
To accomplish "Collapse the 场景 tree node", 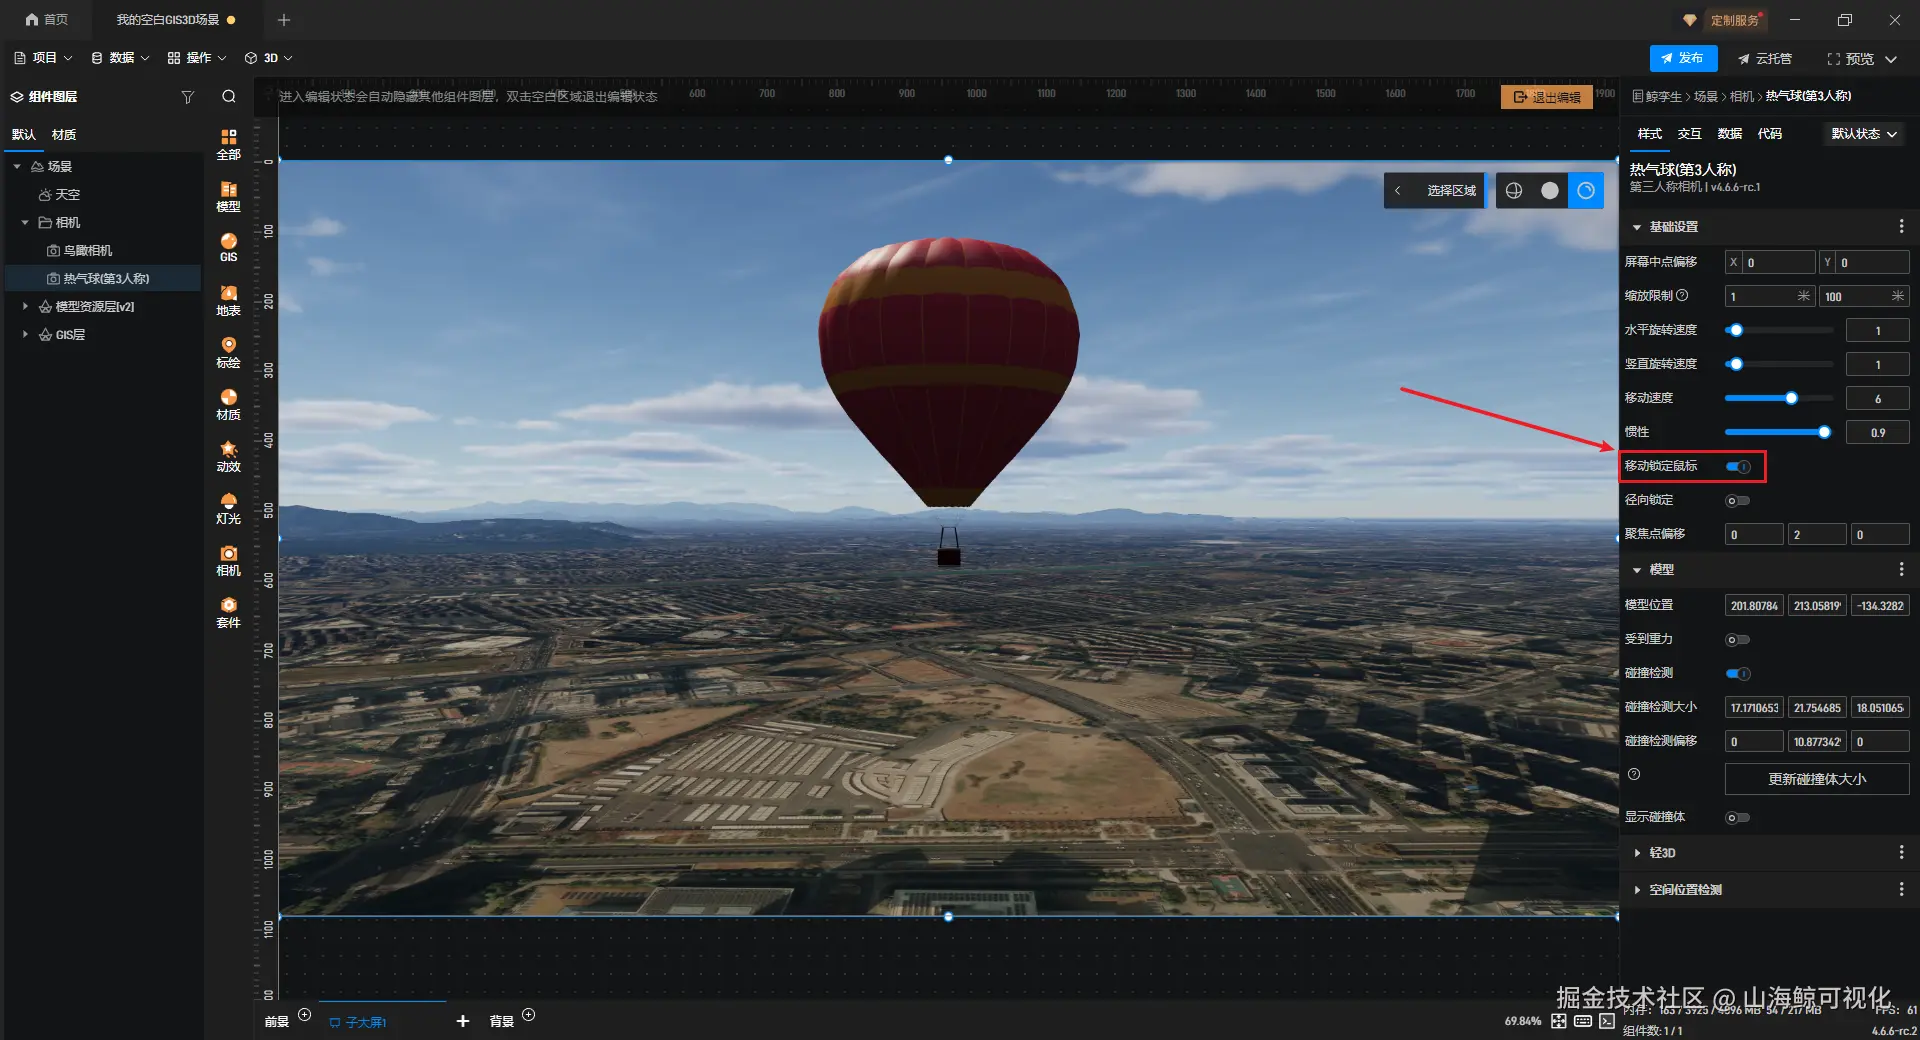I will click(x=17, y=166).
